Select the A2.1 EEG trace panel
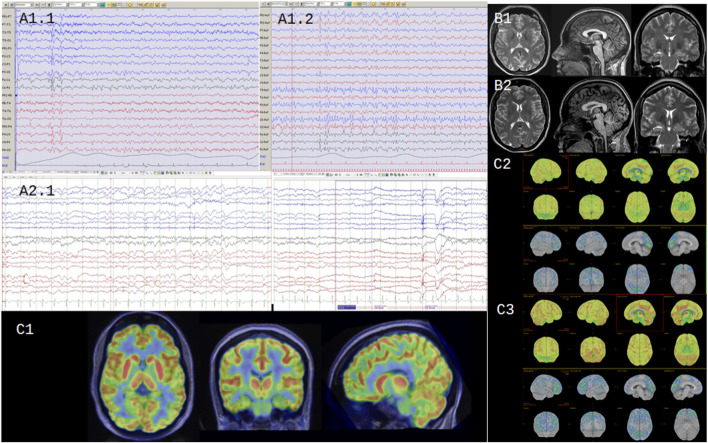 136,243
